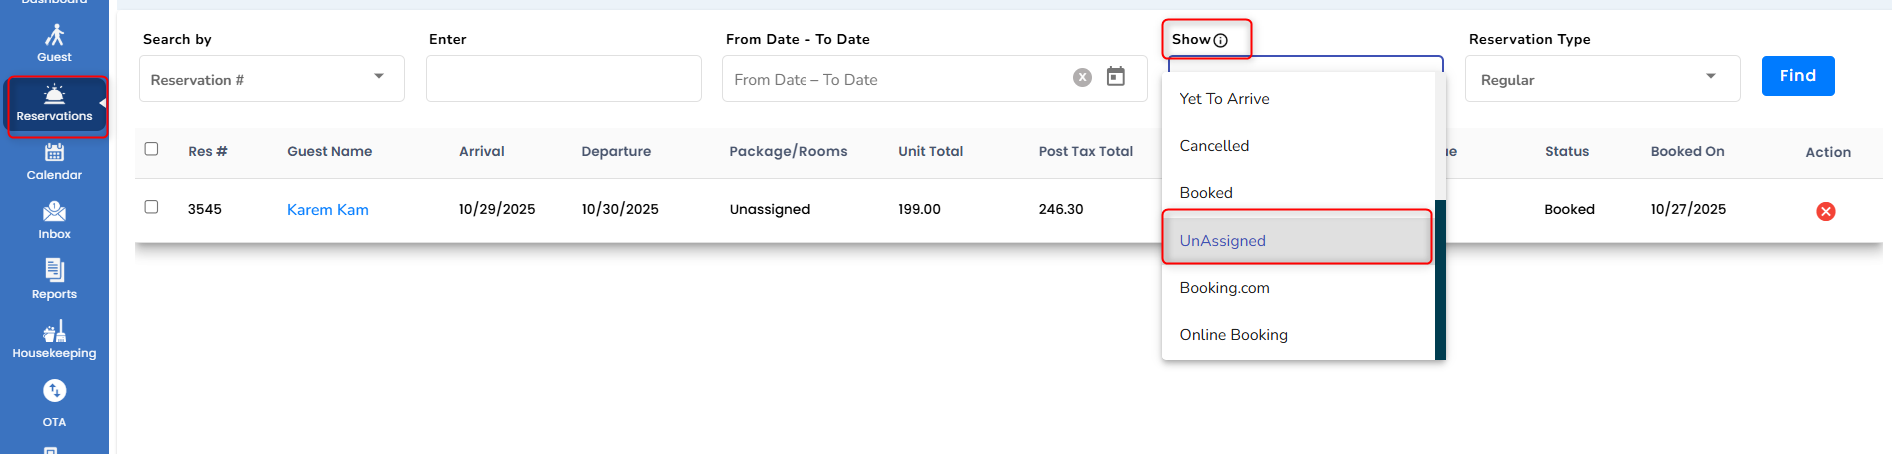This screenshot has width=1892, height=454.
Task: Open the Calendar icon in sidebar
Action: click(54, 161)
